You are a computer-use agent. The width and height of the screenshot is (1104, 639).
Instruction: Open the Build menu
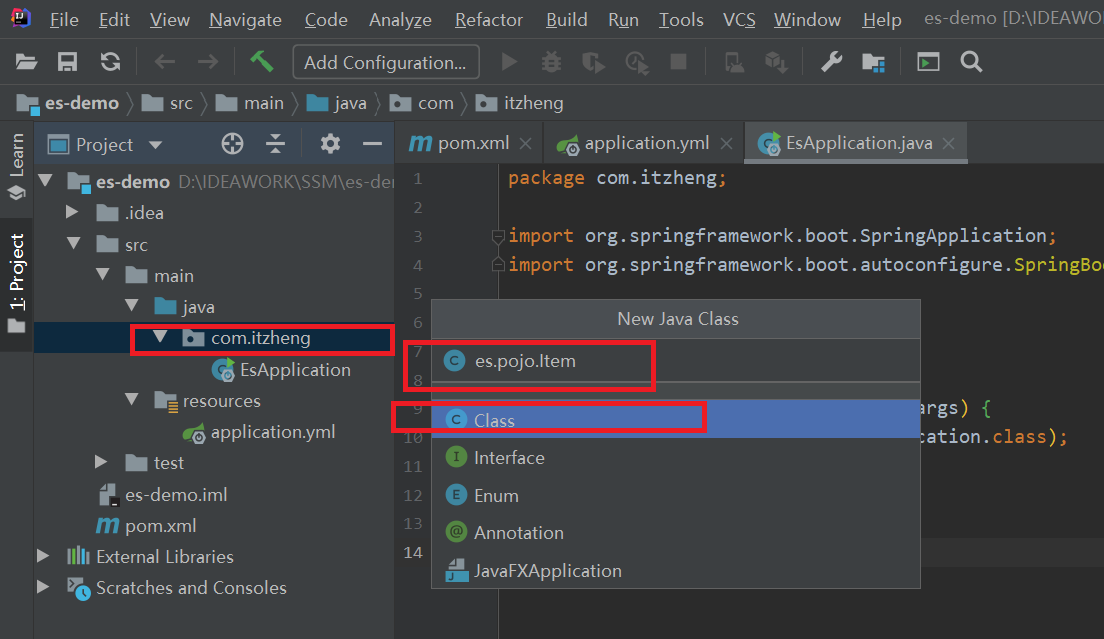(567, 20)
